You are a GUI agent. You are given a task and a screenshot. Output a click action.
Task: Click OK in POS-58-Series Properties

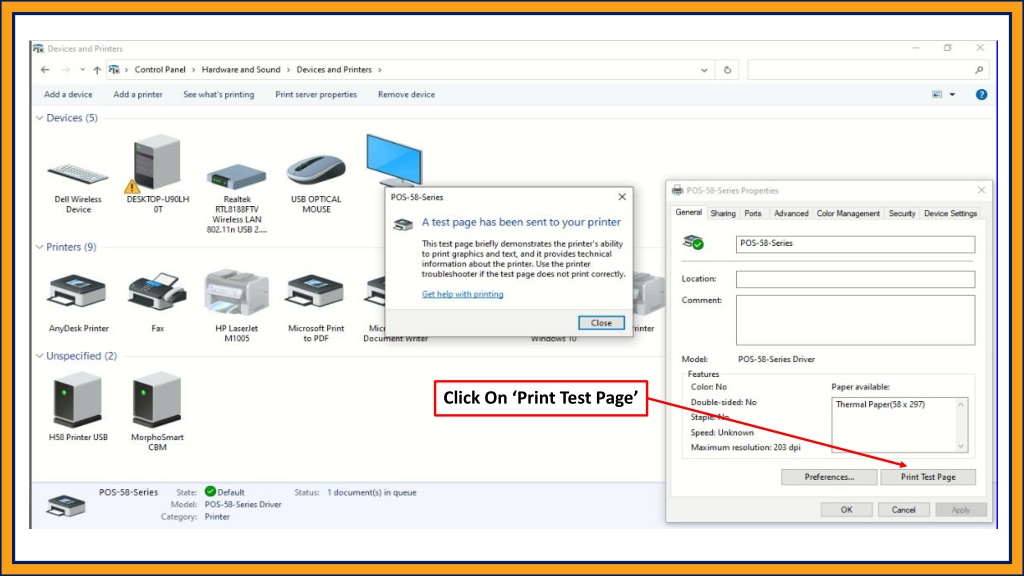click(x=846, y=510)
